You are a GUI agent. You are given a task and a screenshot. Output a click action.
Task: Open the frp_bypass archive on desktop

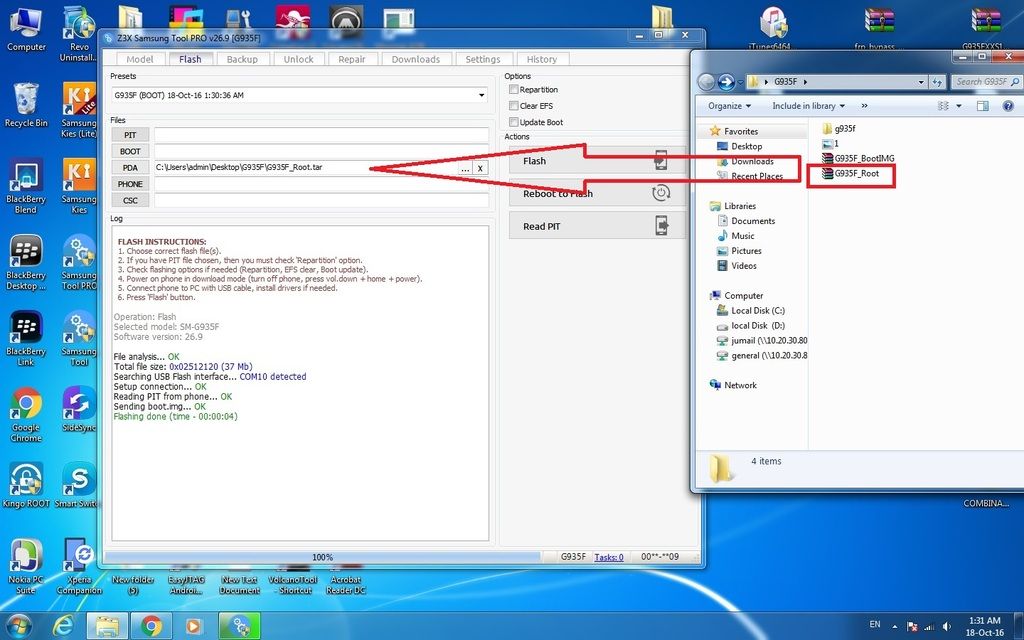(879, 29)
